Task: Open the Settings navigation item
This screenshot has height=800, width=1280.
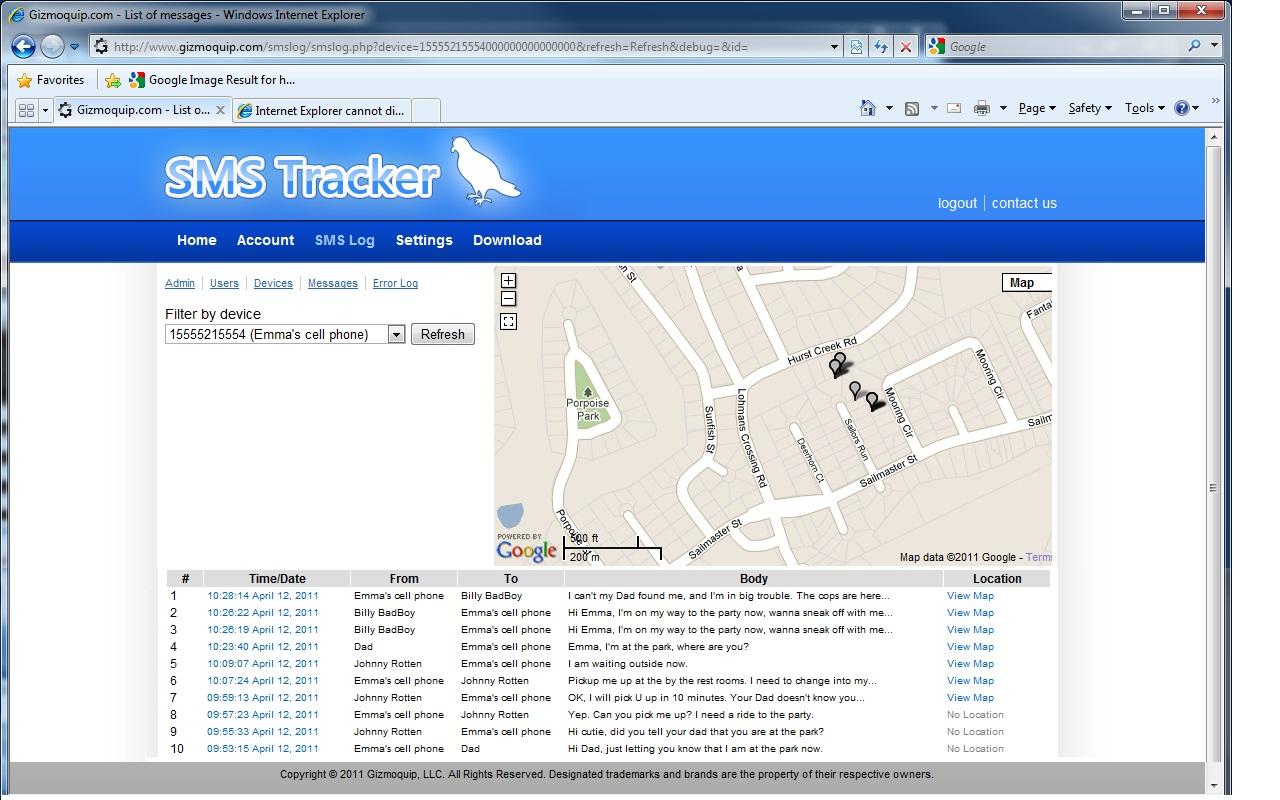Action: coord(424,240)
